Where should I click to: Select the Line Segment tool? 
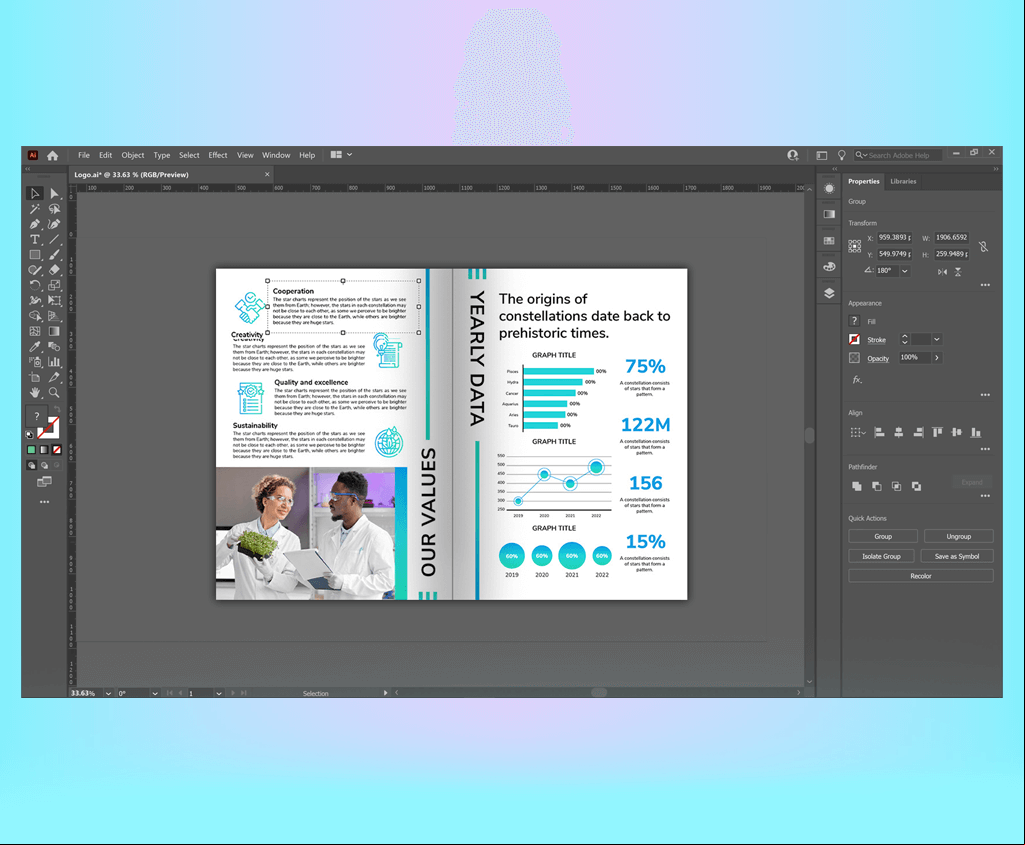pos(54,239)
